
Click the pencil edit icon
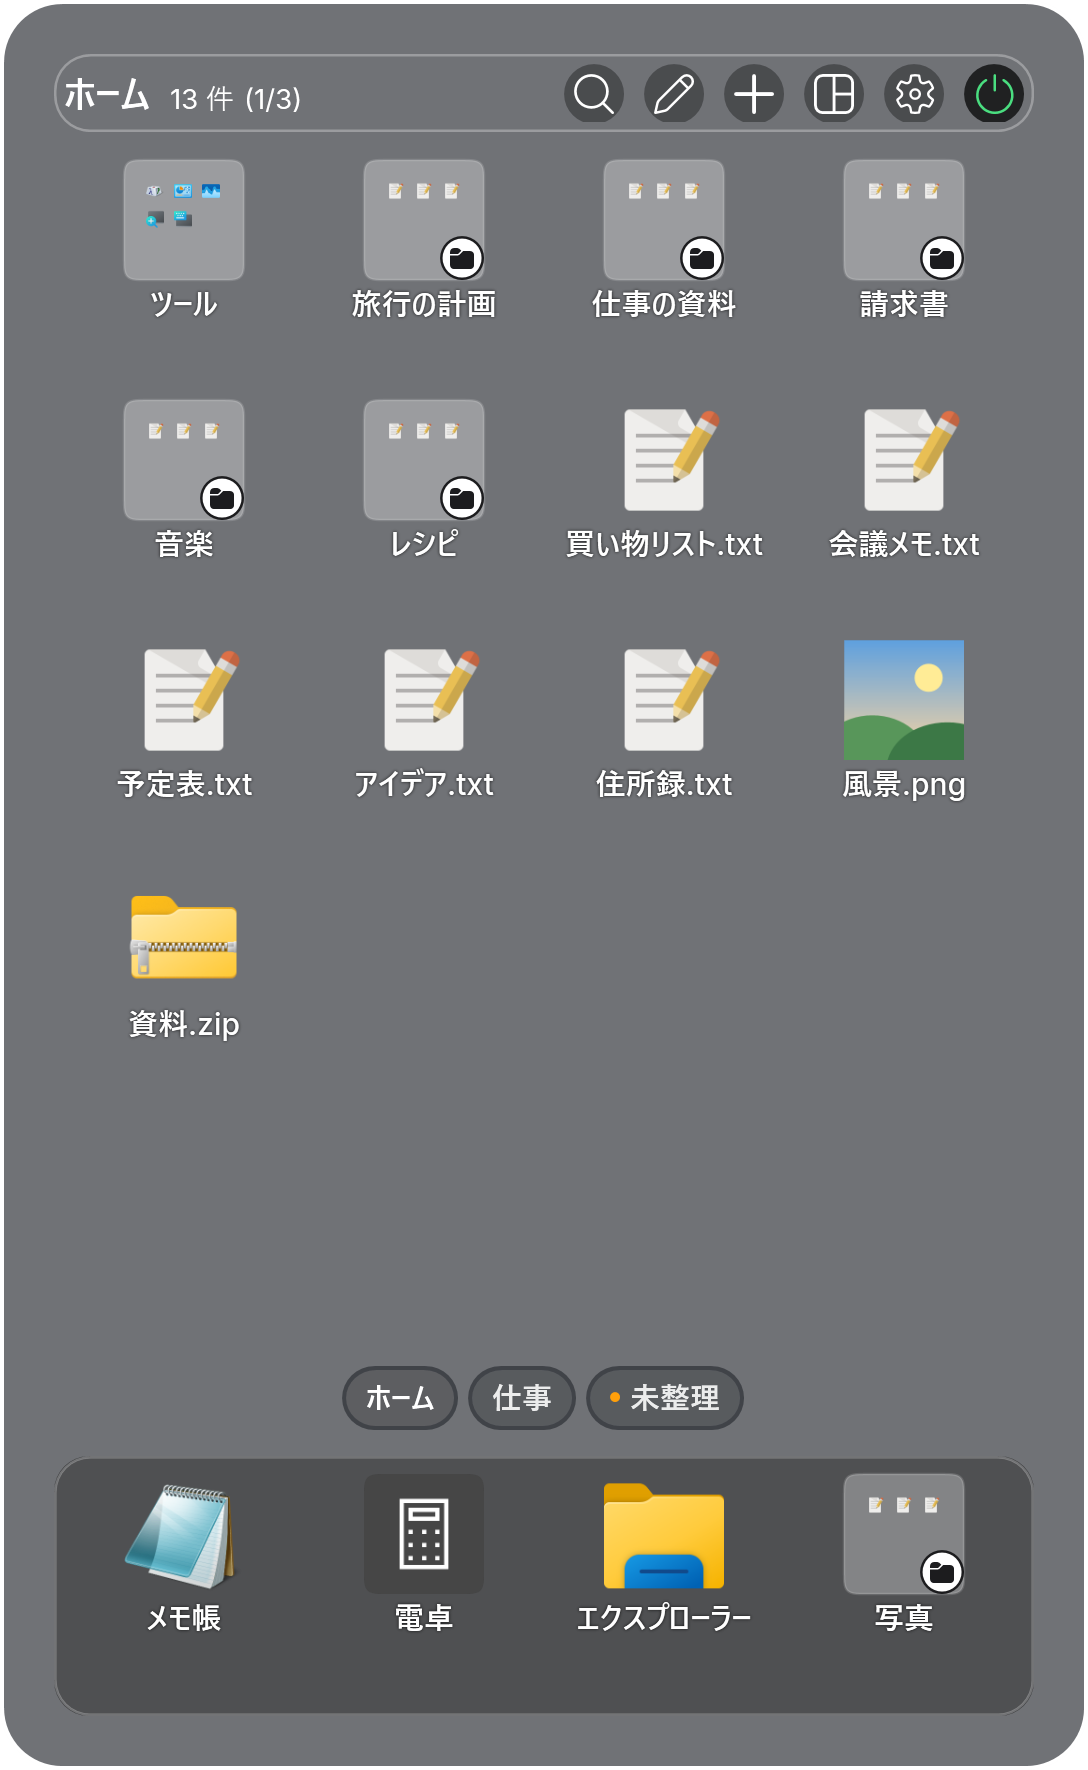pyautogui.click(x=674, y=95)
